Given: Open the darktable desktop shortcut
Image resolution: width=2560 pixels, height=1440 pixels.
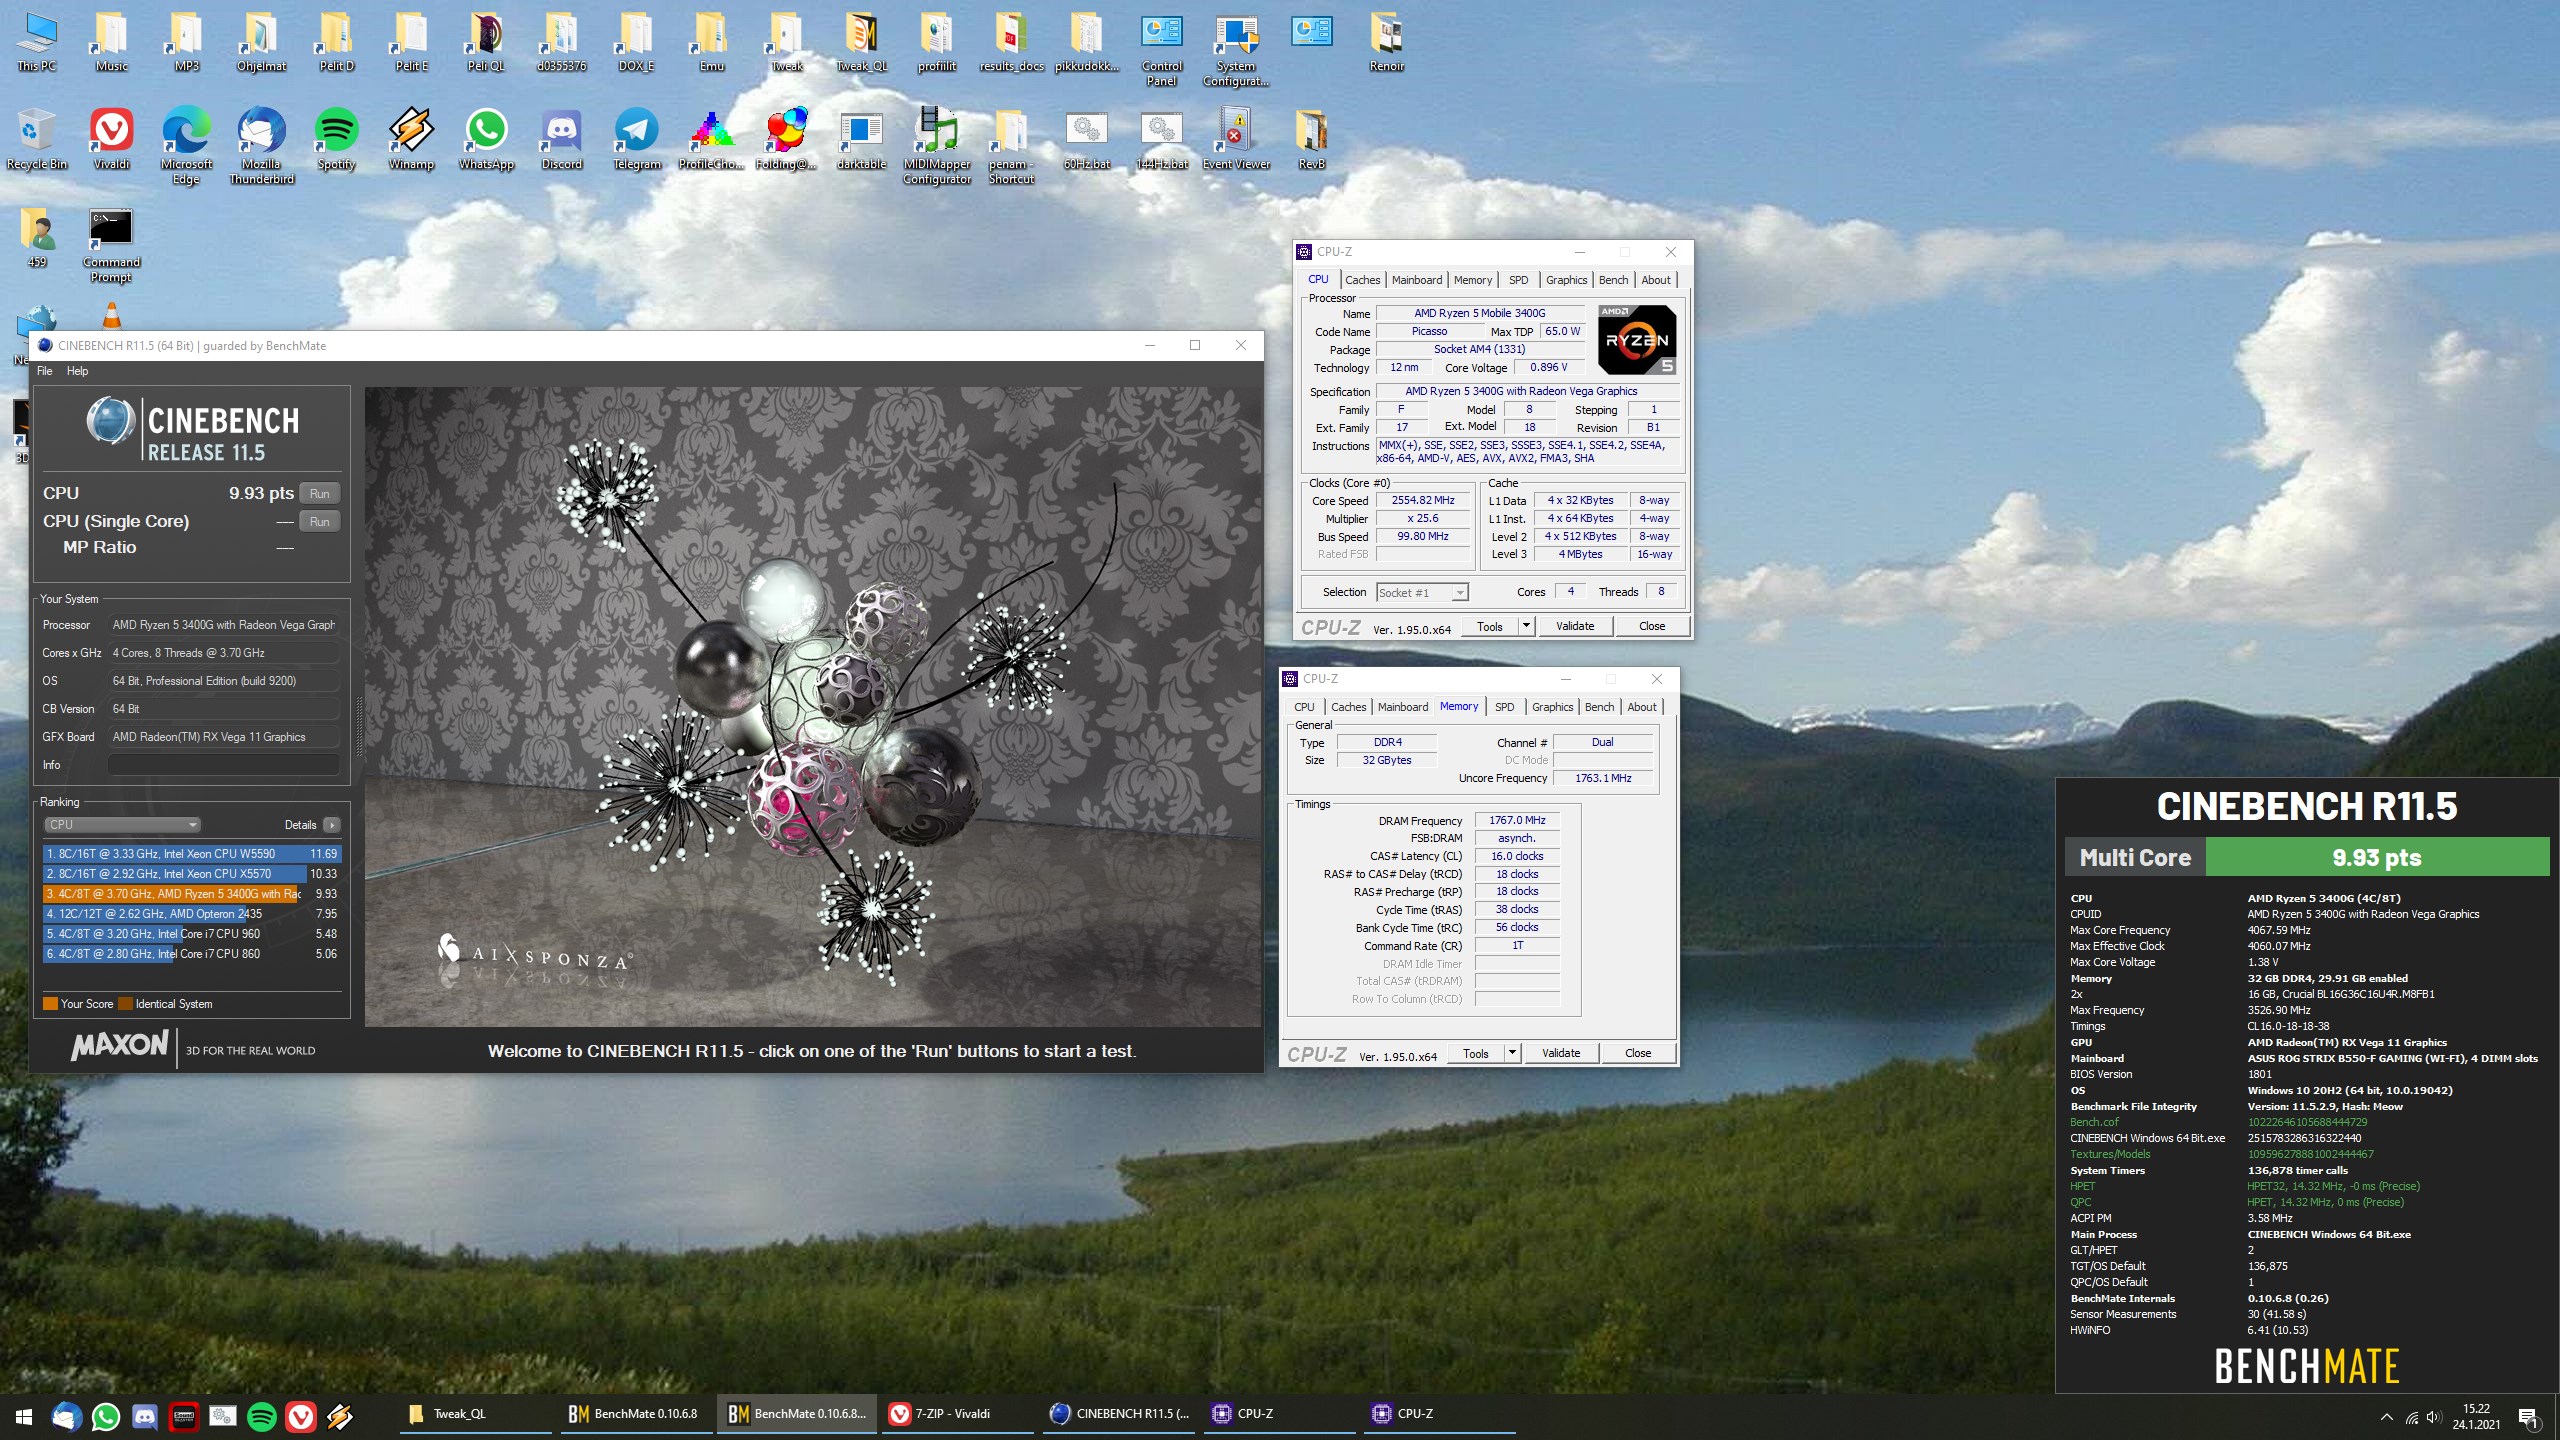Looking at the screenshot, I should point(861,139).
